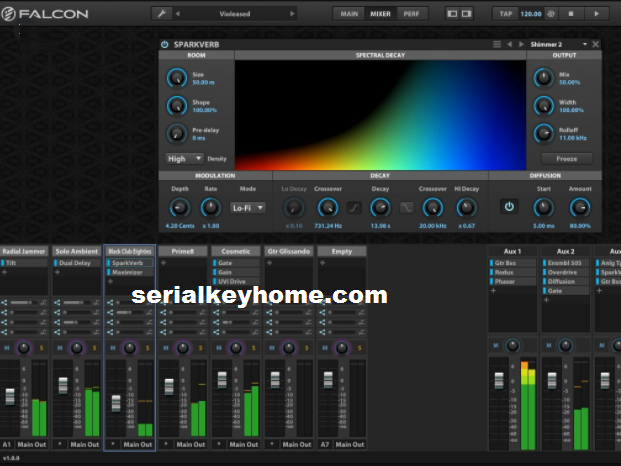Screen dimensions: 621x466
Task: Open the A1 input selector
Action: [7, 445]
